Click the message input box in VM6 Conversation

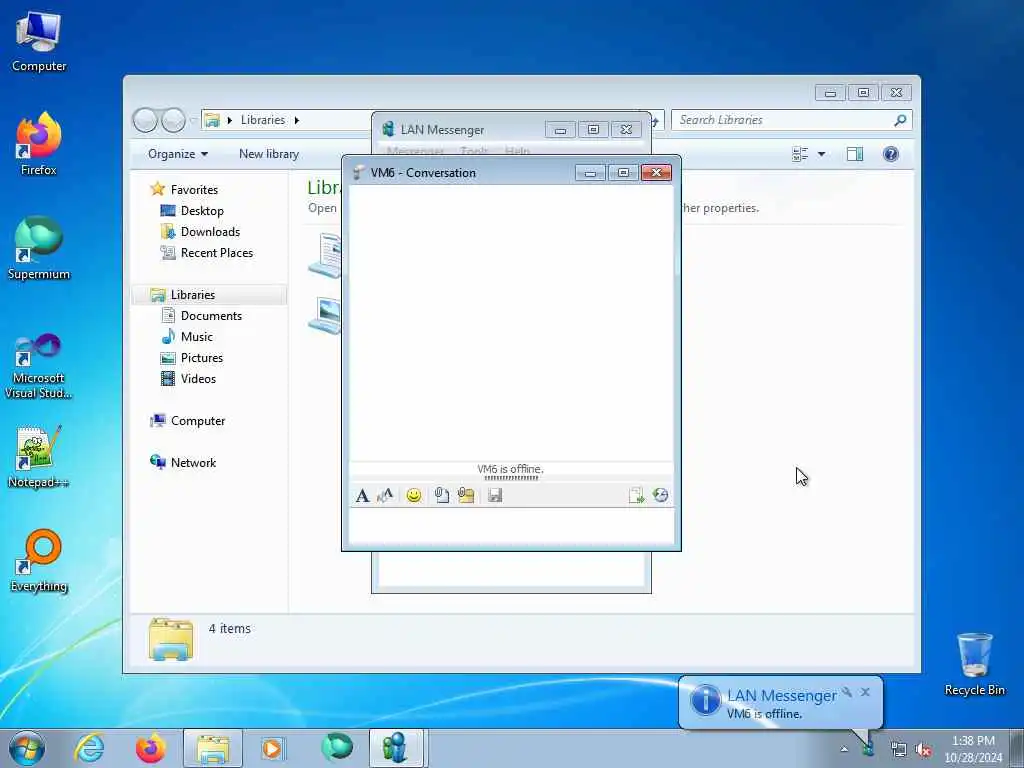pyautogui.click(x=511, y=526)
